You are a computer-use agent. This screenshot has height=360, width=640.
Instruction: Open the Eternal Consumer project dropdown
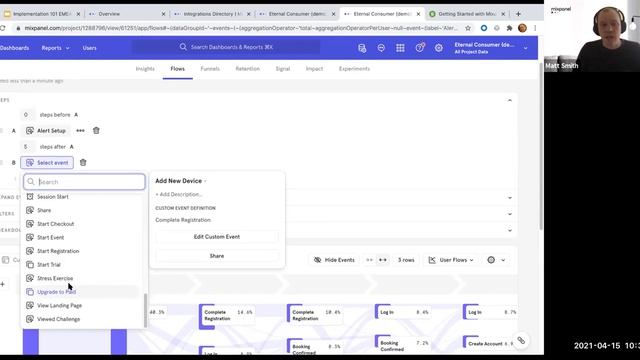[x=491, y=48]
